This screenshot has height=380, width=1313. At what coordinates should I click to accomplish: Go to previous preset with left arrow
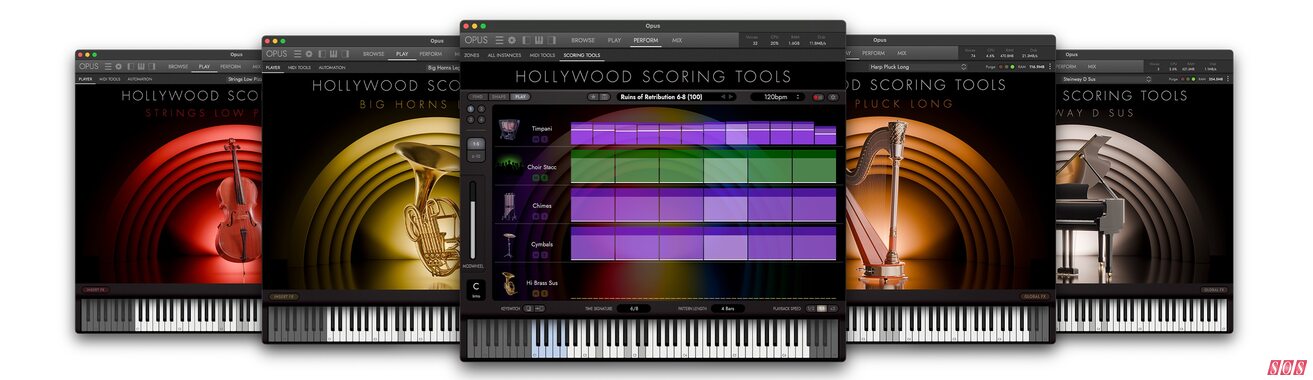(723, 97)
